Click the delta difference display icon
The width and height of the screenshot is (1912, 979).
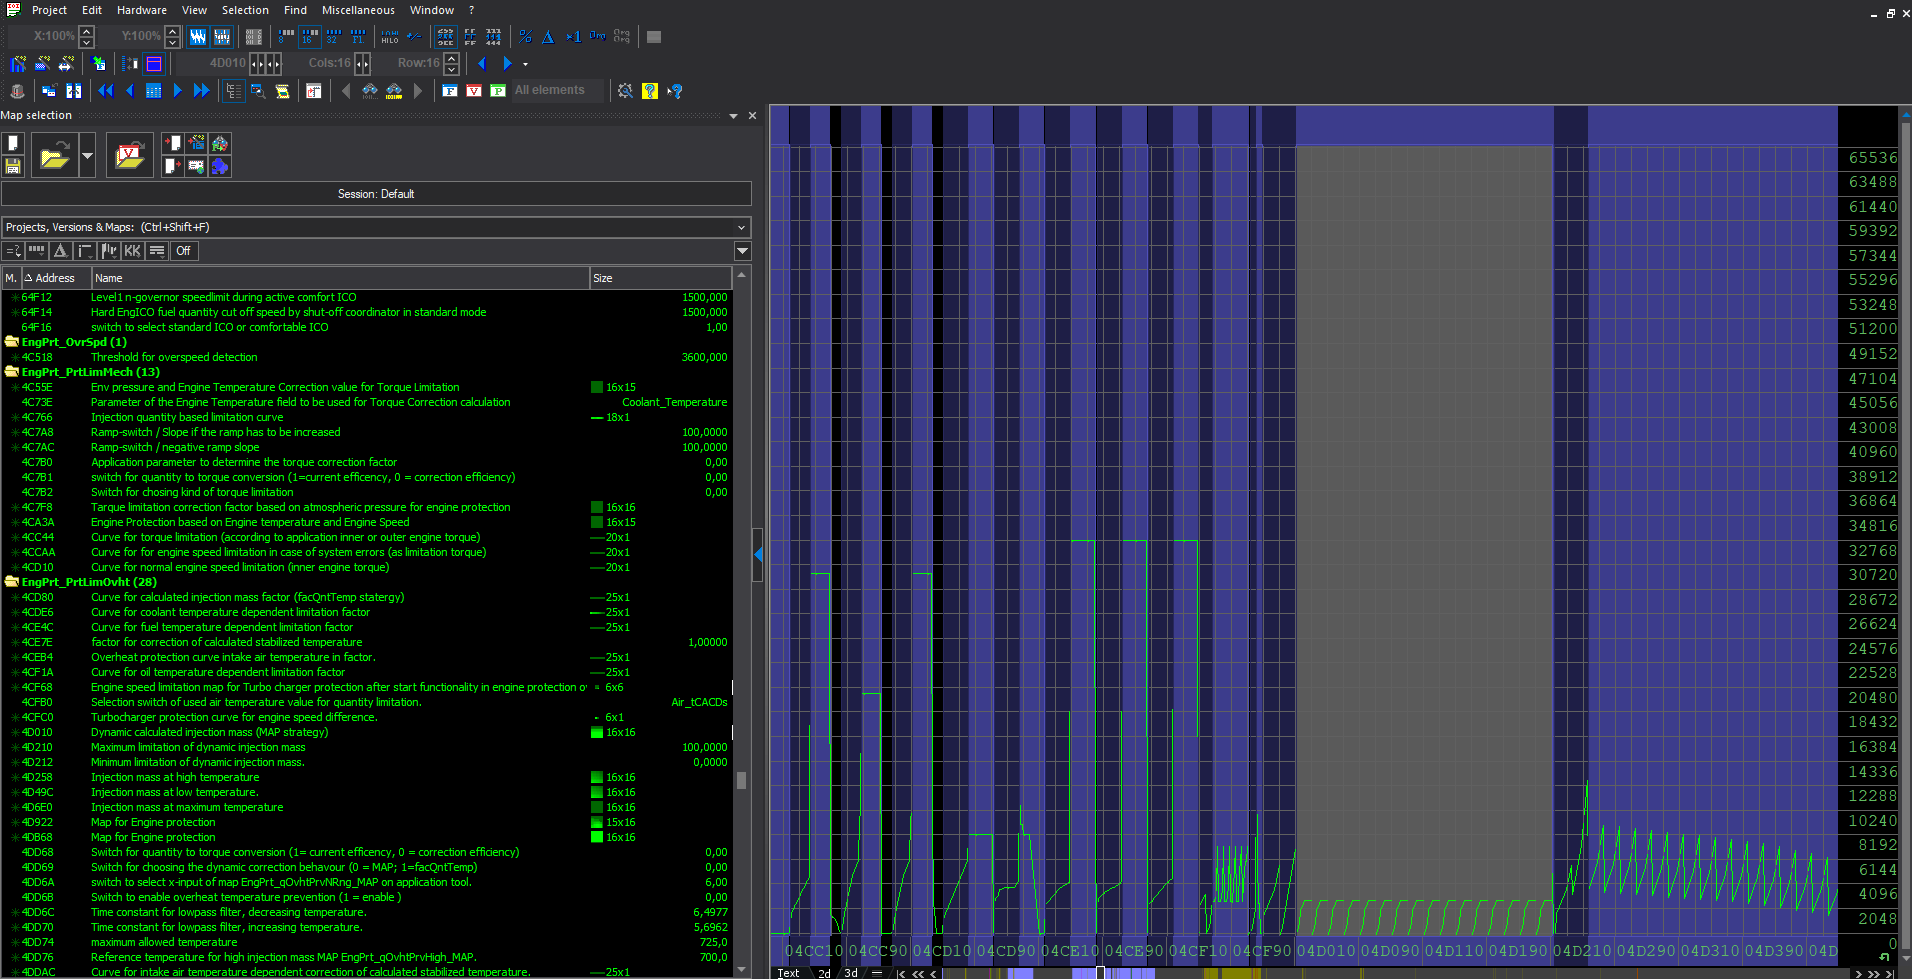coord(548,37)
